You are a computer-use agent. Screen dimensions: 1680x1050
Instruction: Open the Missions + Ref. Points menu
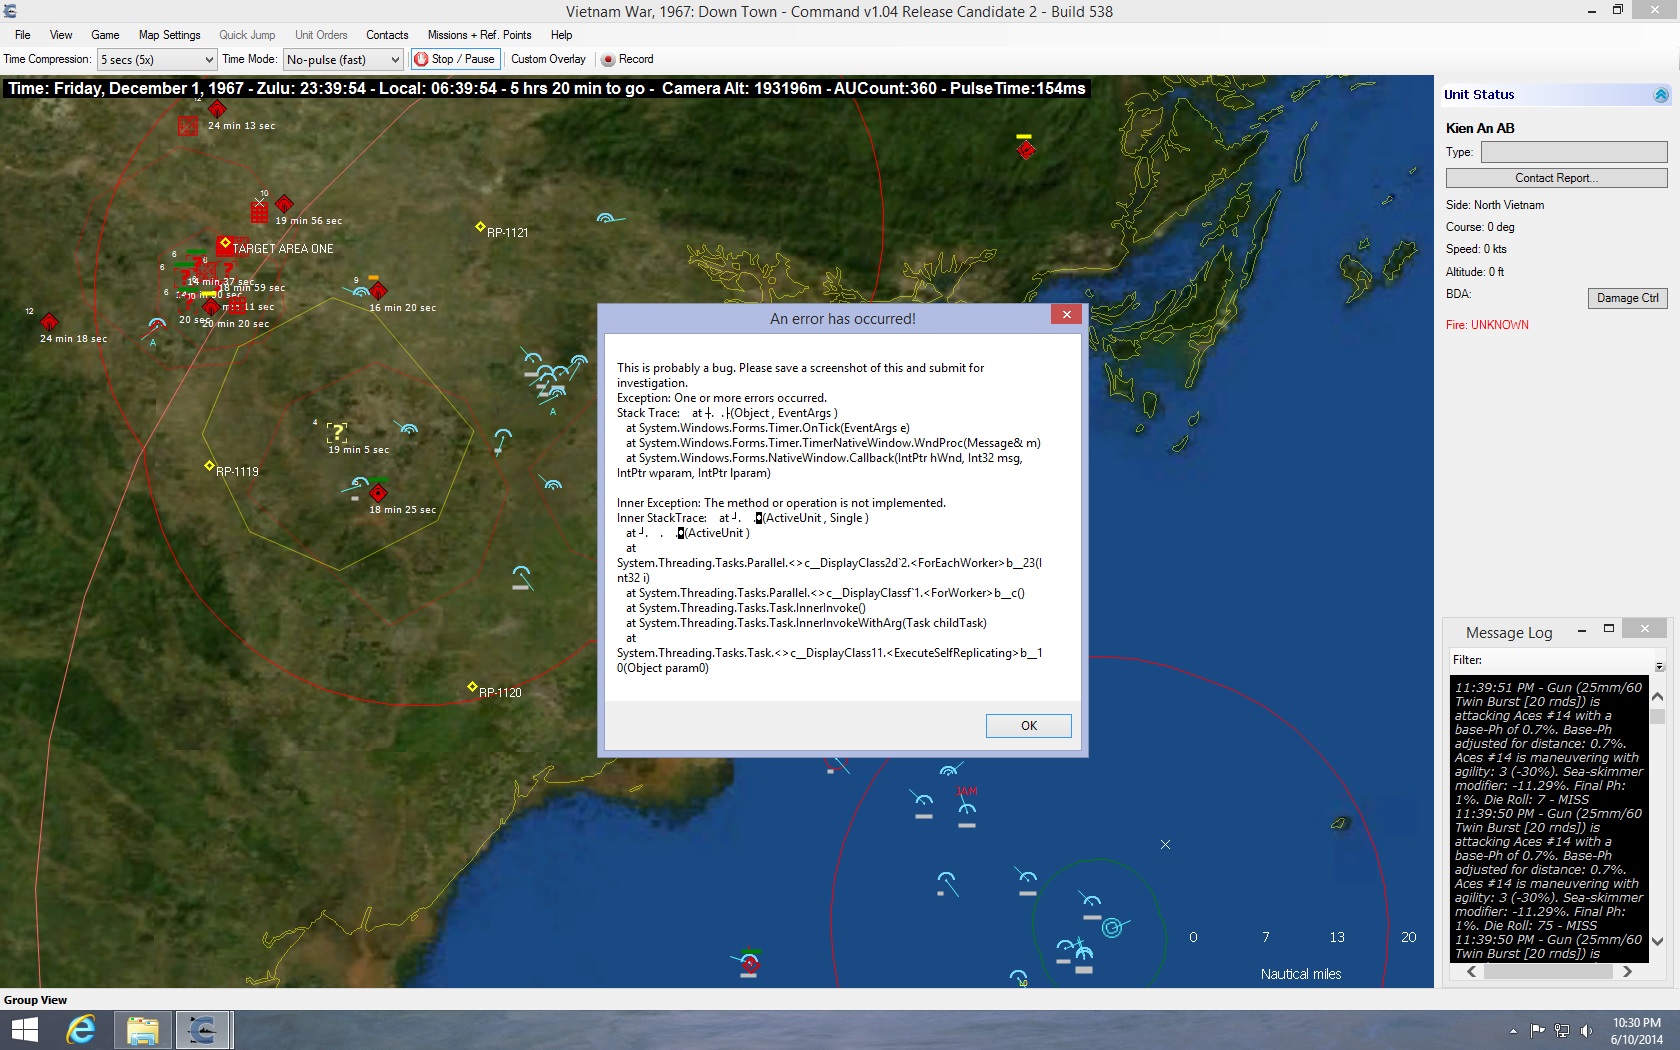(479, 35)
